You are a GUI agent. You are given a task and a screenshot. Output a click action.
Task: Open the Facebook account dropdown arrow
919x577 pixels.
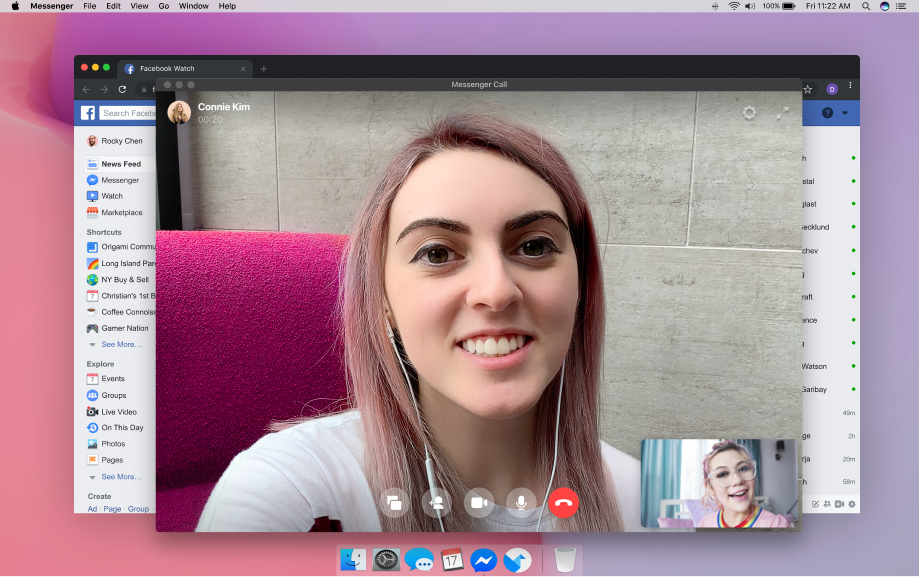point(845,113)
